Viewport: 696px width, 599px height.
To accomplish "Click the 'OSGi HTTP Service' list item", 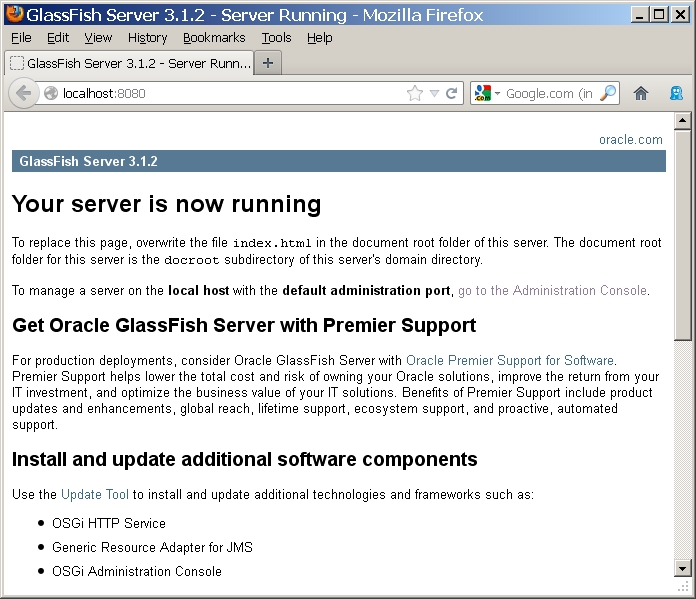I will (x=109, y=523).
